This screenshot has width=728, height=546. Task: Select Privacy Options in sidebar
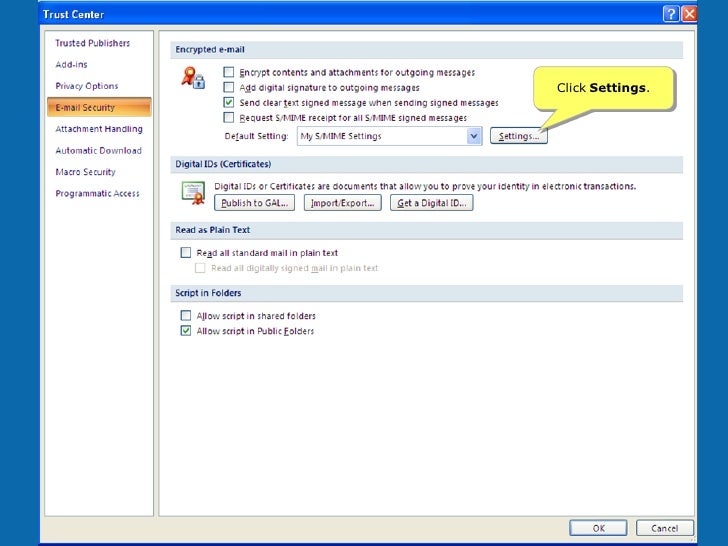(87, 86)
